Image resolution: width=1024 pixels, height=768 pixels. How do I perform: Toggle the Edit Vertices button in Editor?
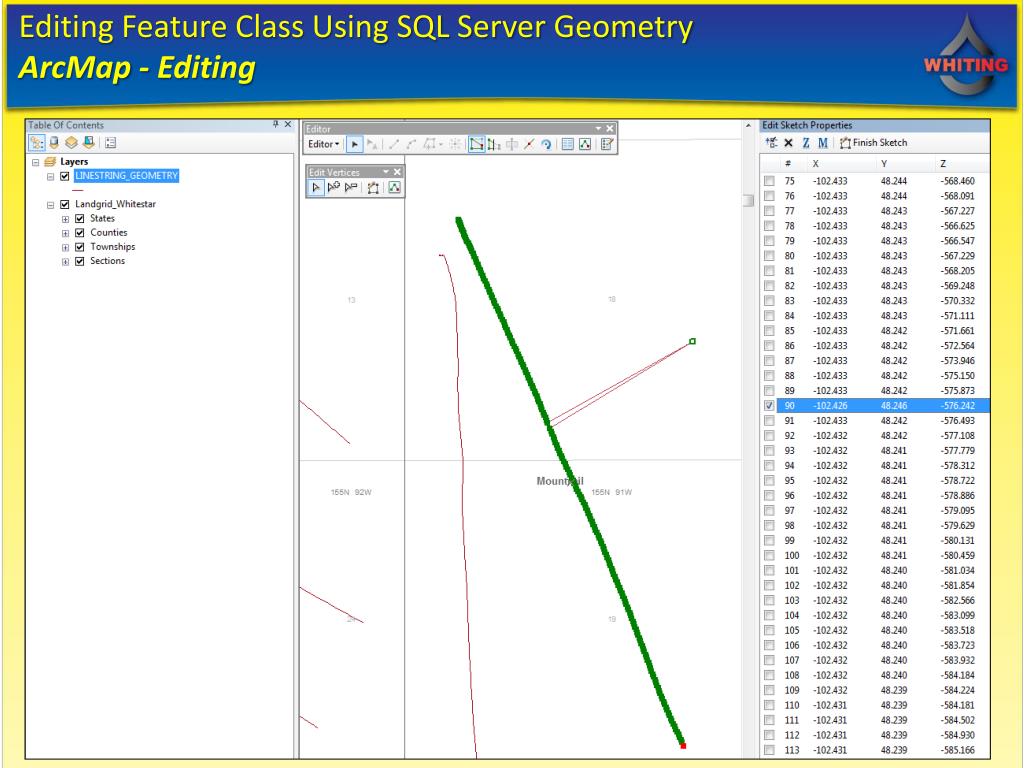click(x=477, y=144)
